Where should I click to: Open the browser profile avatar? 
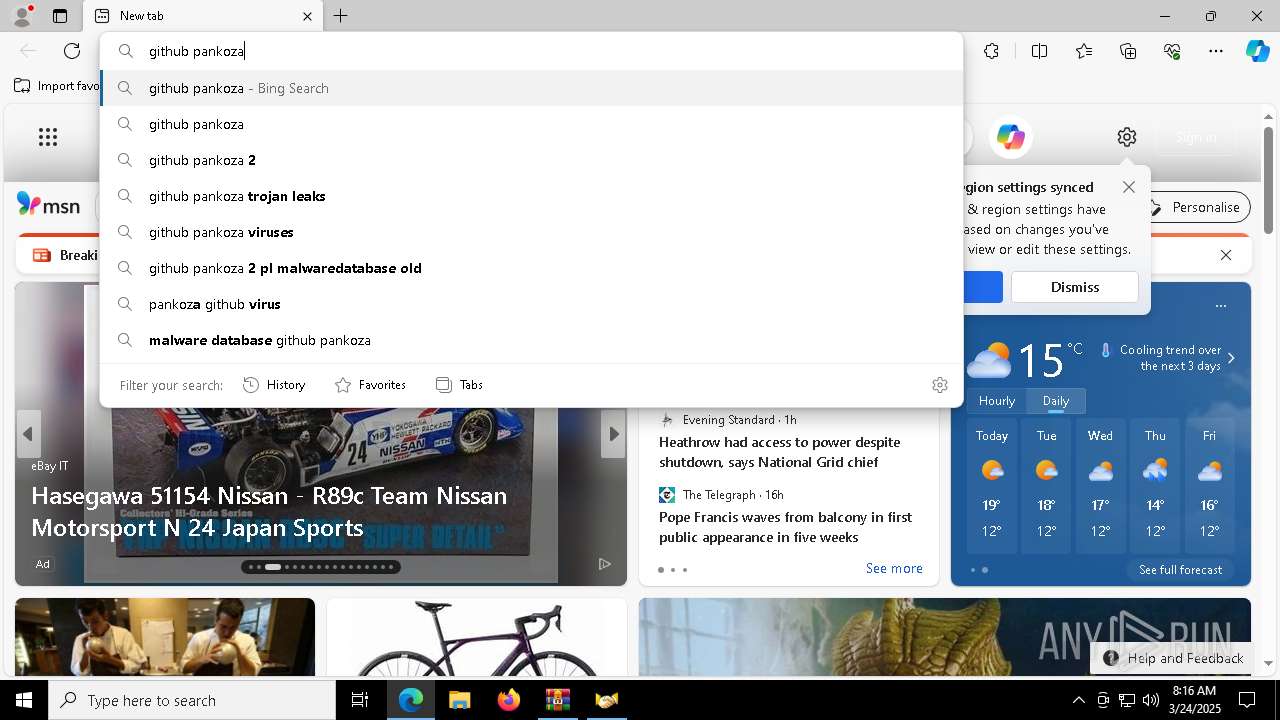(21, 16)
